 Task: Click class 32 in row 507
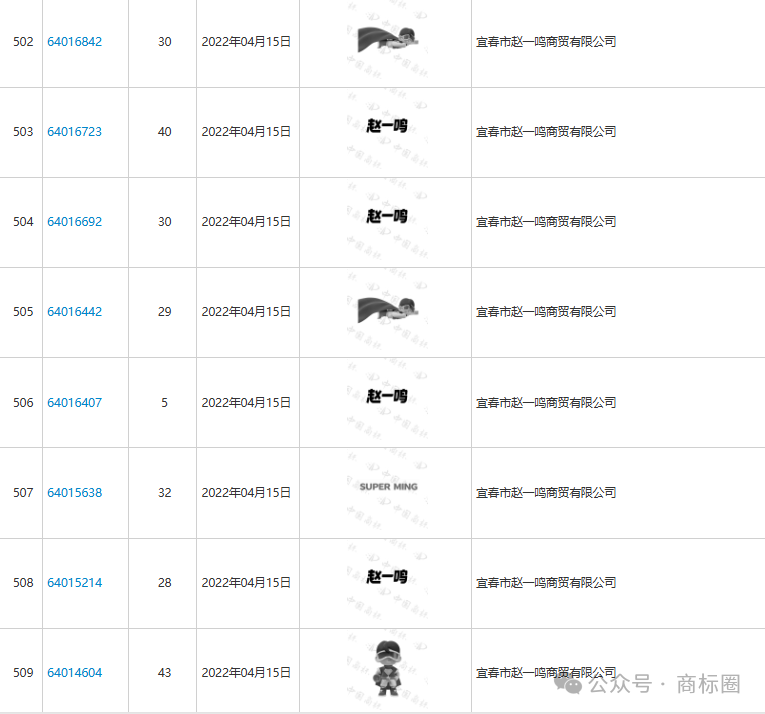(164, 492)
